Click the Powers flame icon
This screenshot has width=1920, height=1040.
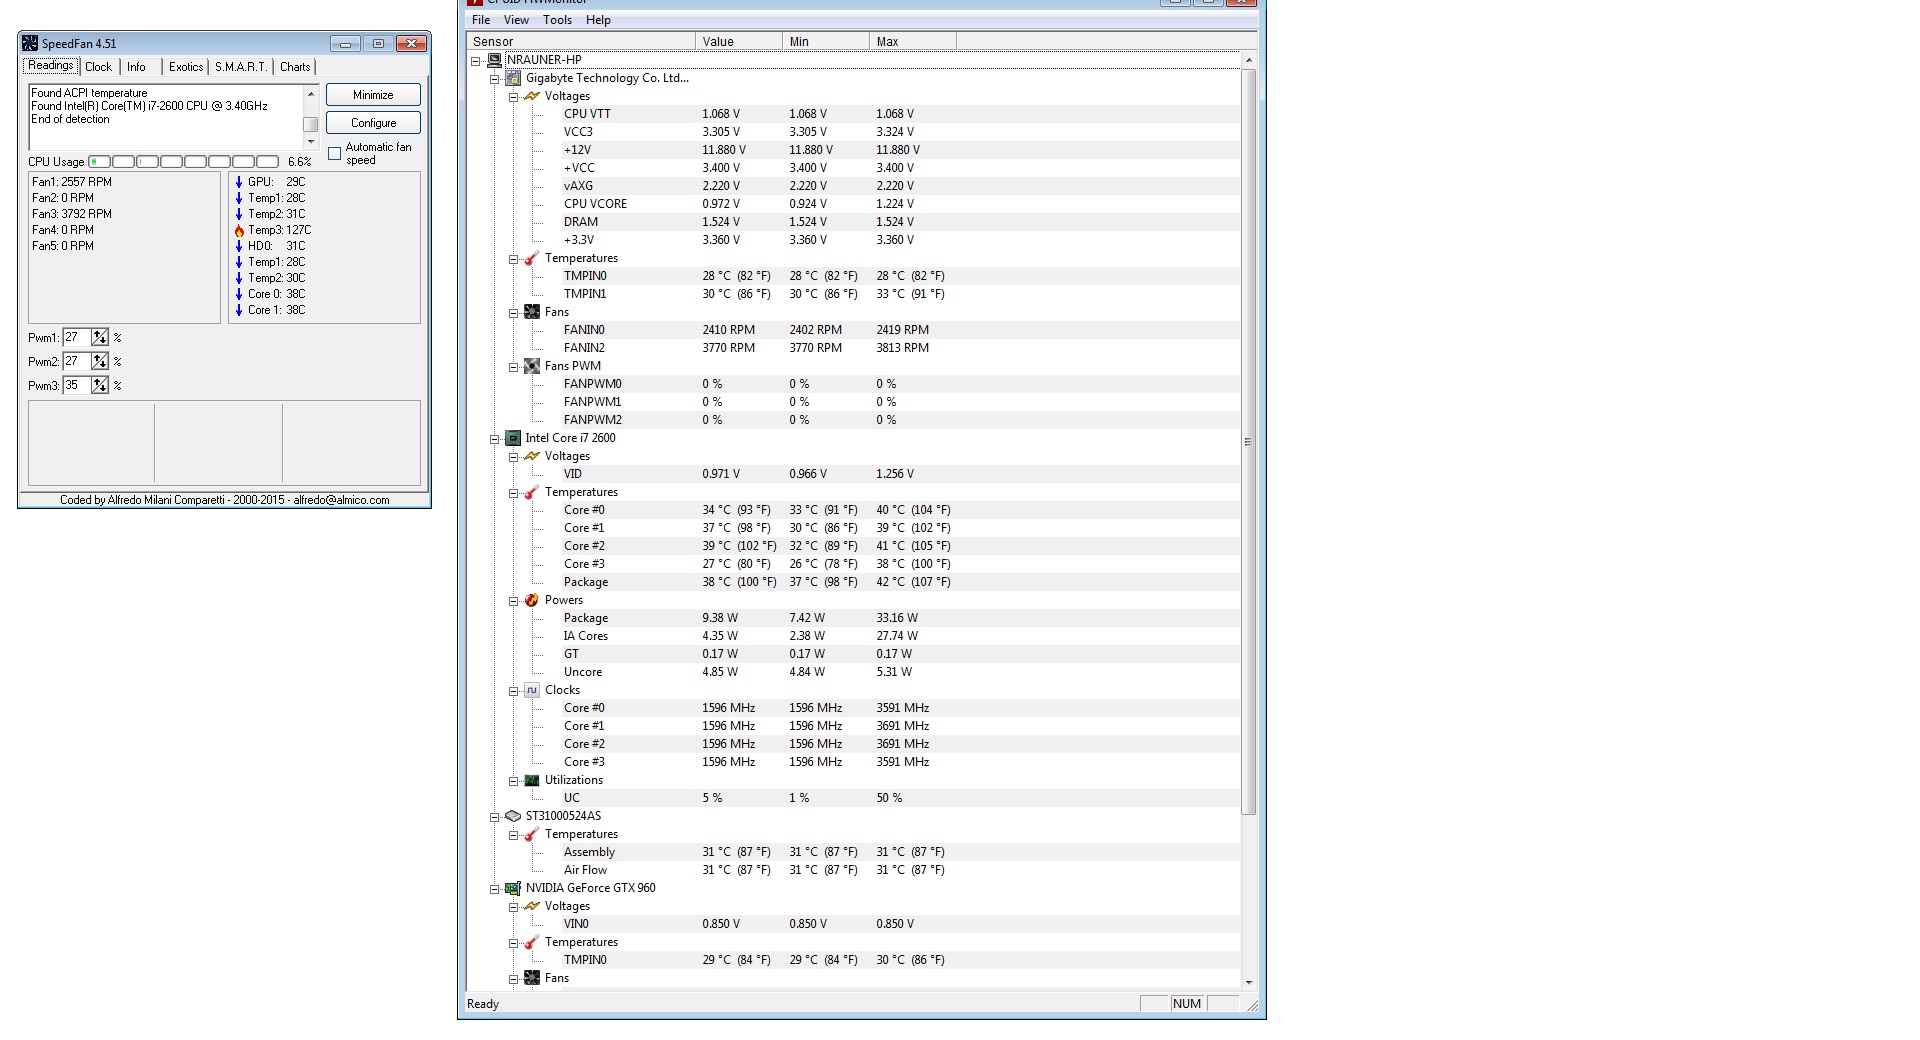(x=532, y=600)
